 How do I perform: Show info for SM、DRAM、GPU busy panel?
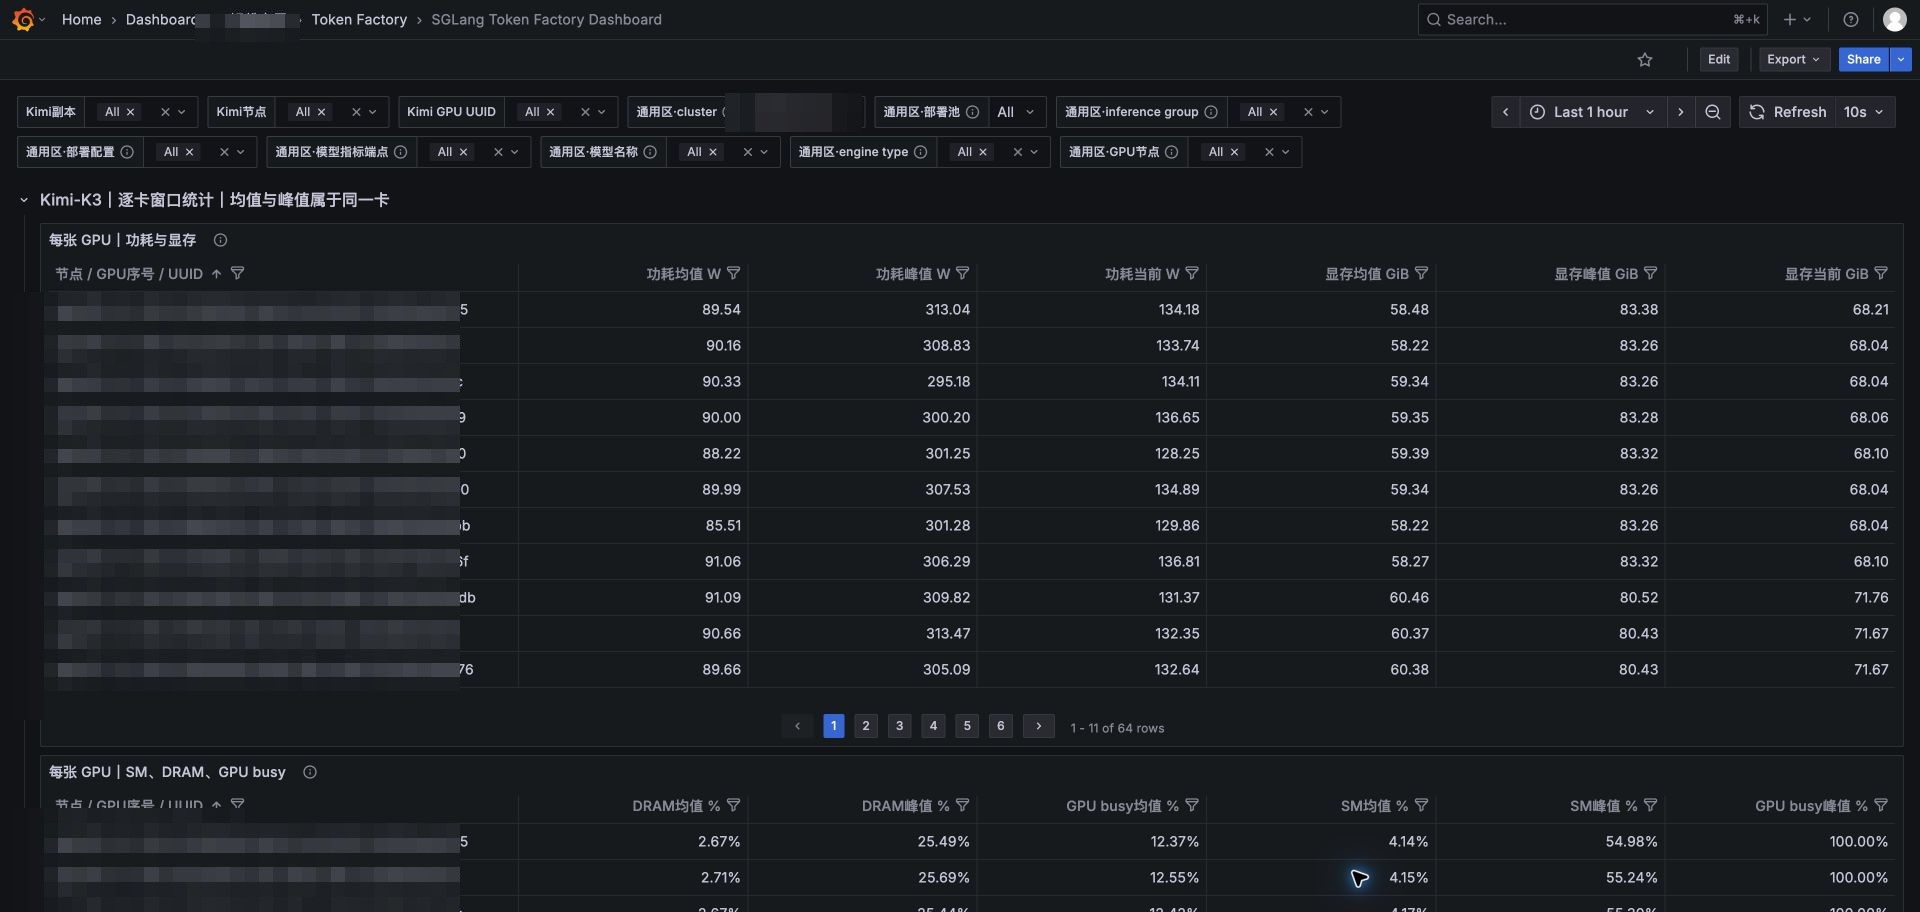(309, 772)
